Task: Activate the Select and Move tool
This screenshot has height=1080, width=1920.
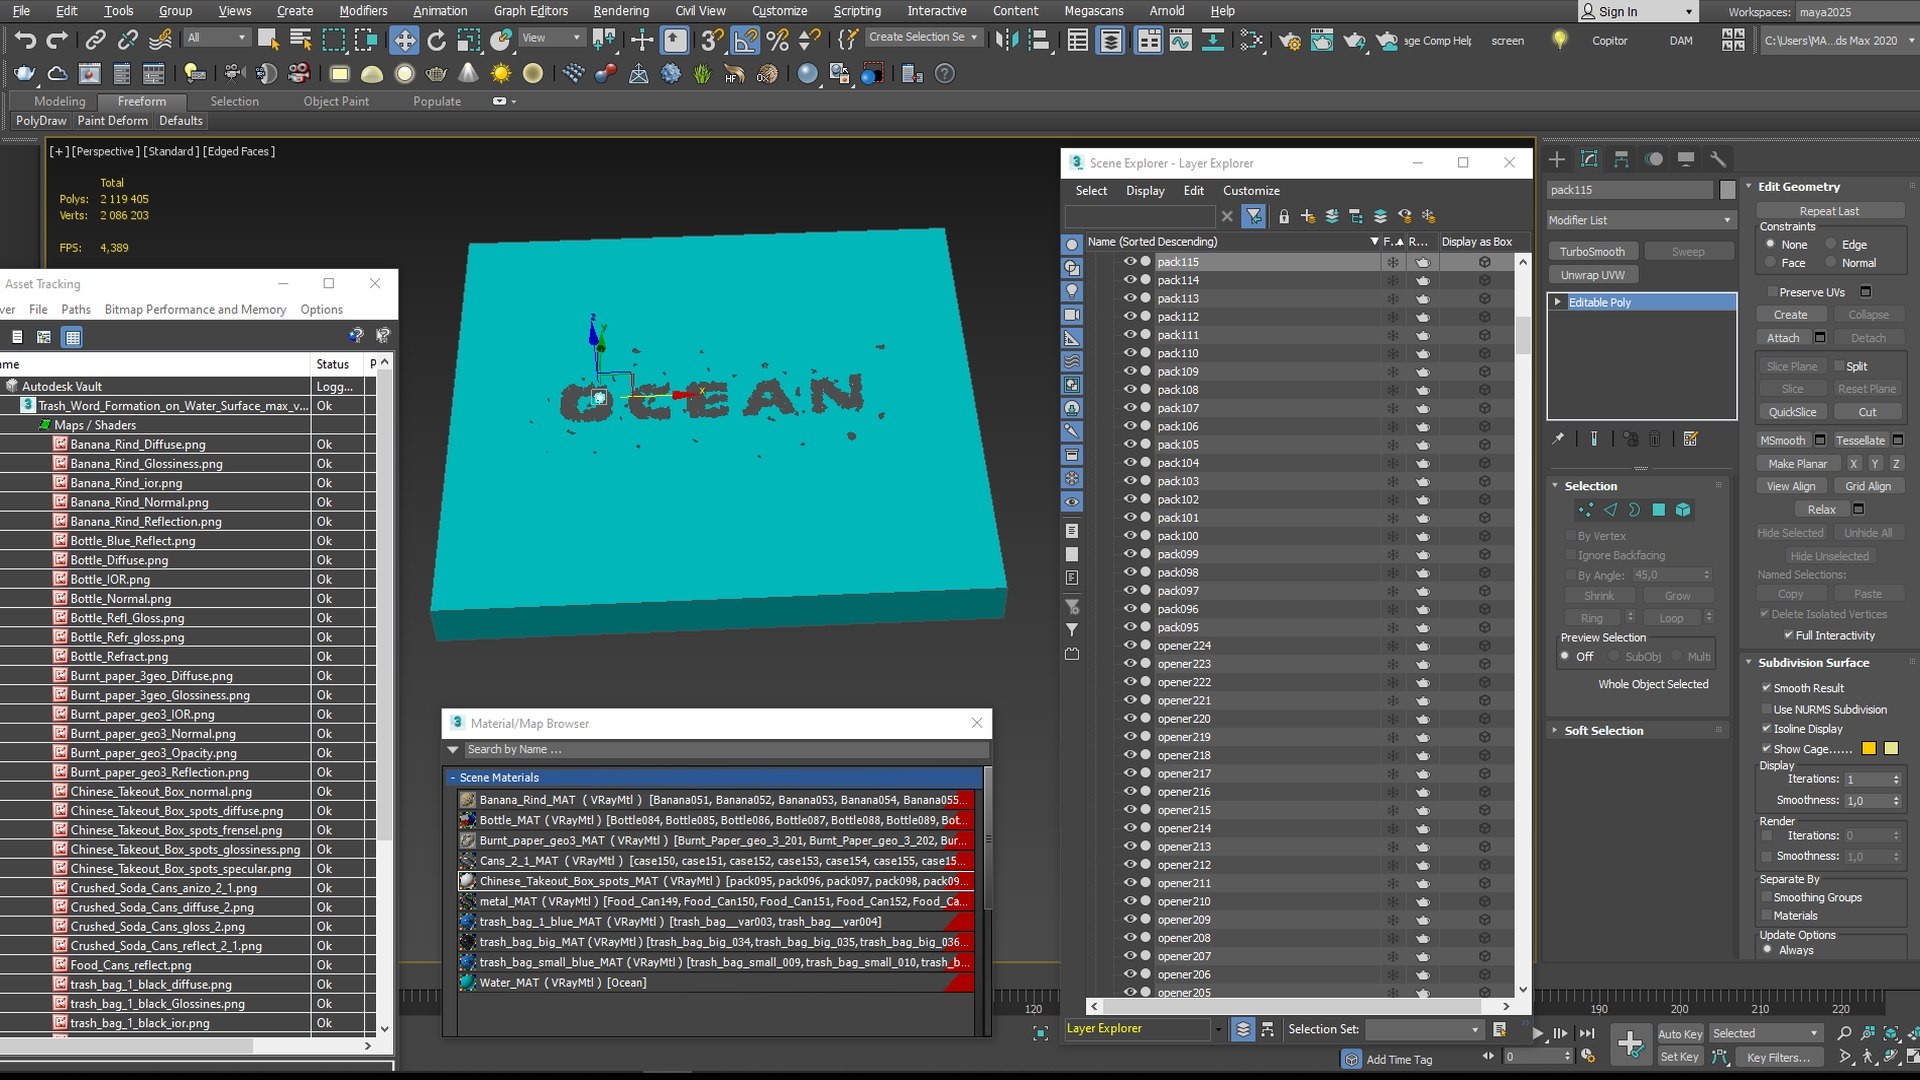Action: click(x=404, y=40)
